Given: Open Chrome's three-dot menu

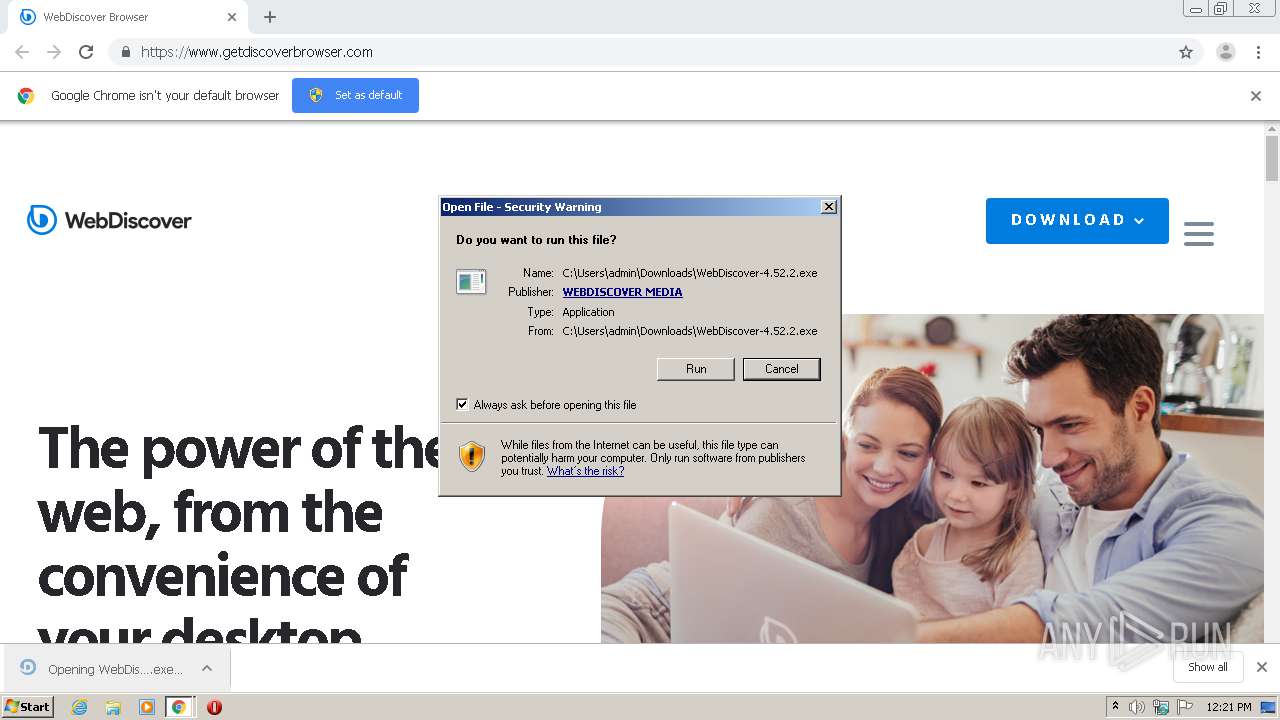Looking at the screenshot, I should (x=1259, y=52).
